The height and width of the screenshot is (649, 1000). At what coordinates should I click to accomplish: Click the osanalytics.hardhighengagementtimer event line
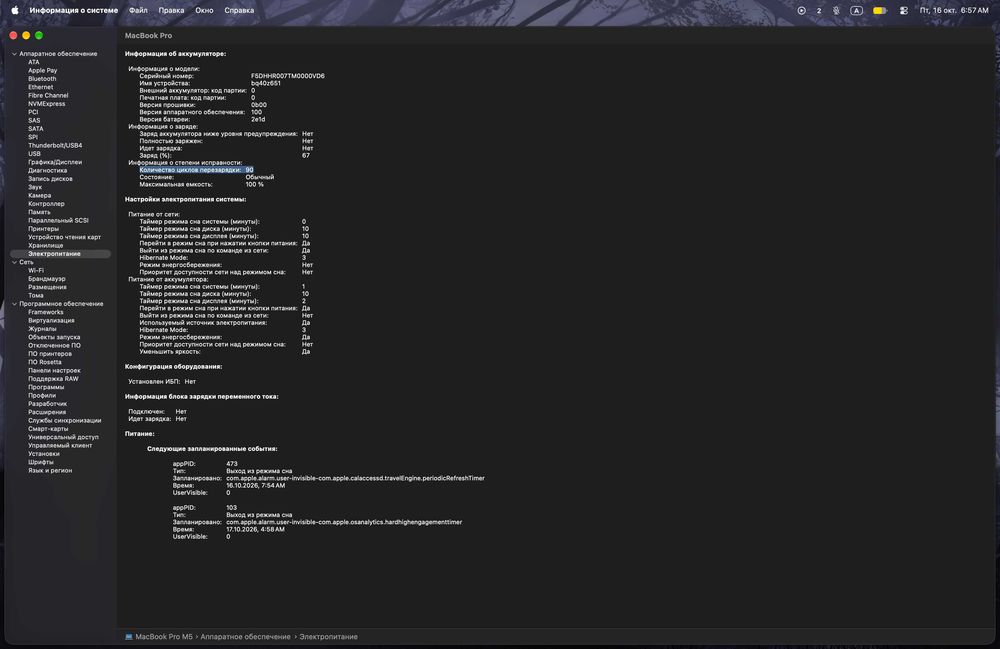(x=344, y=522)
